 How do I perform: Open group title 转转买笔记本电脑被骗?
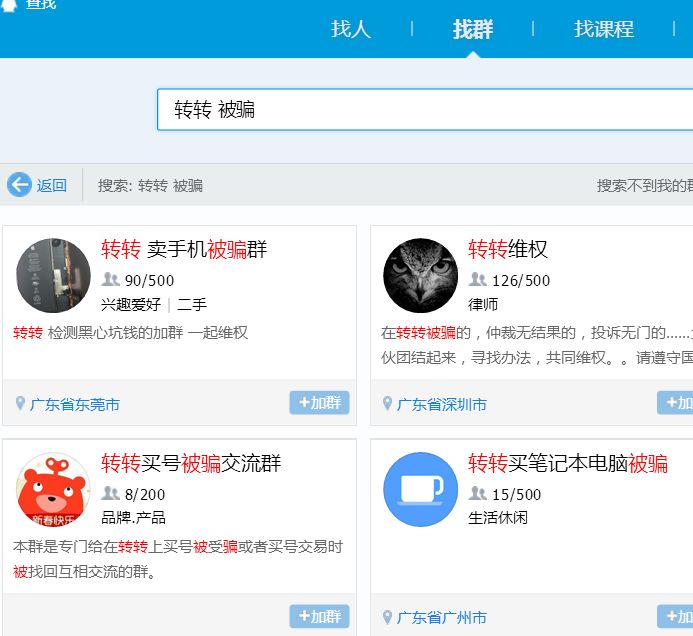pos(568,463)
